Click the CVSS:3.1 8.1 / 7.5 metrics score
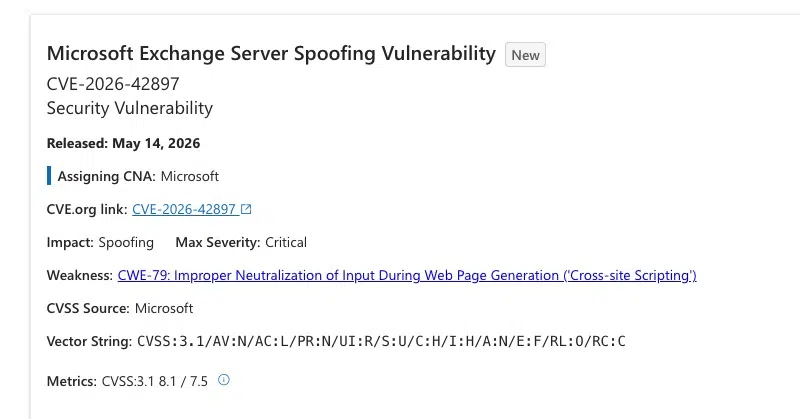The height and width of the screenshot is (419, 800). coord(155,381)
